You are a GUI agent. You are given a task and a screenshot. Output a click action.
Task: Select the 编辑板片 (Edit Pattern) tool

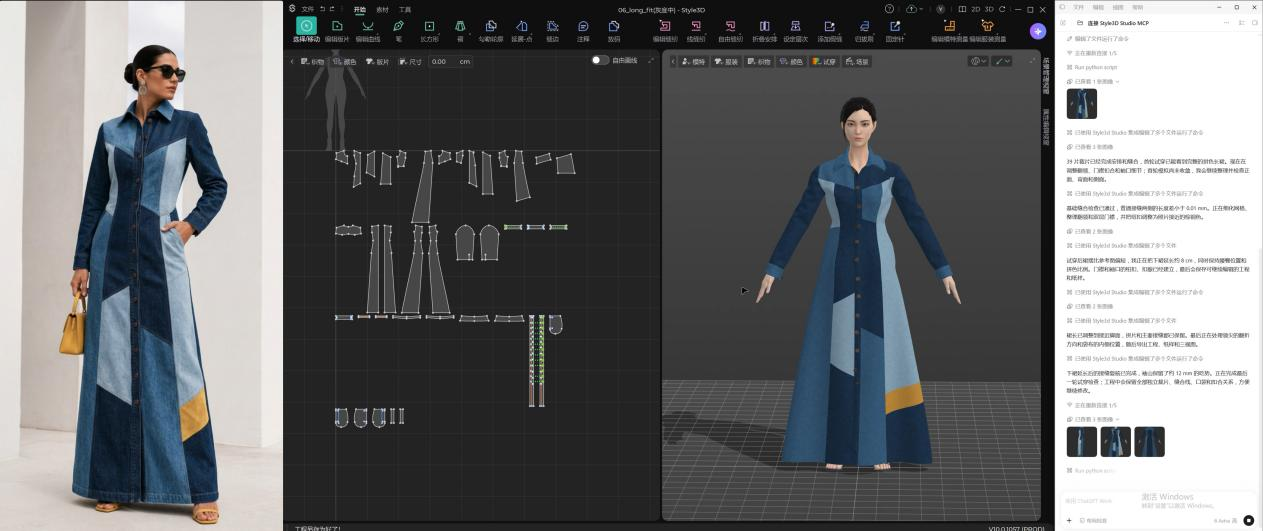pos(337,30)
